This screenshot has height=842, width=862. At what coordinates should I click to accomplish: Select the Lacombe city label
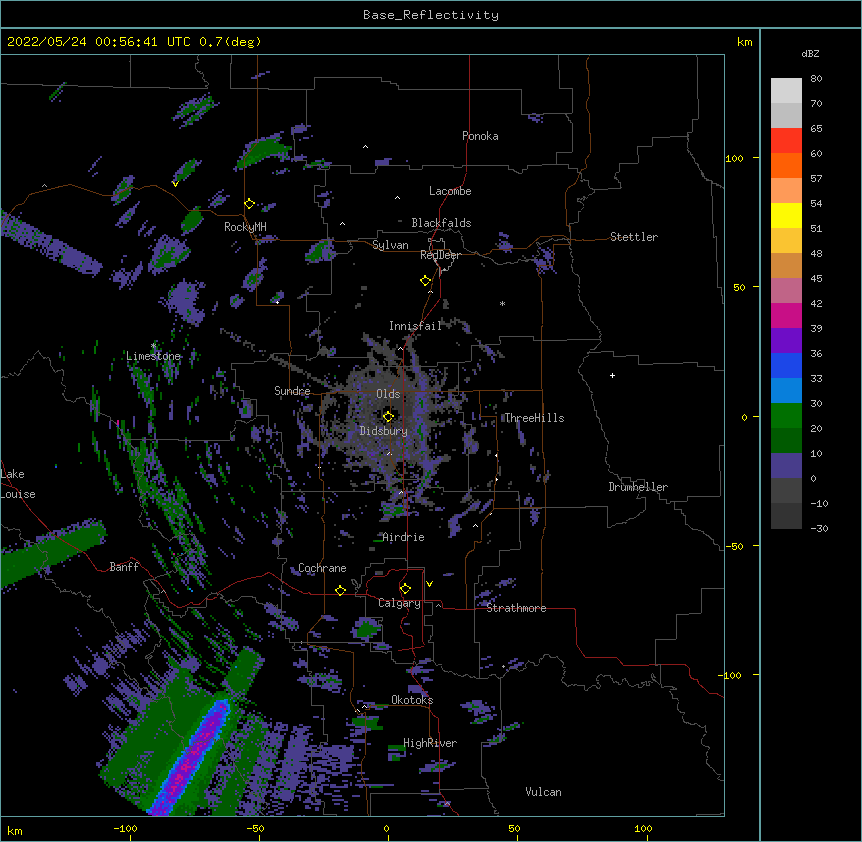pos(450,191)
